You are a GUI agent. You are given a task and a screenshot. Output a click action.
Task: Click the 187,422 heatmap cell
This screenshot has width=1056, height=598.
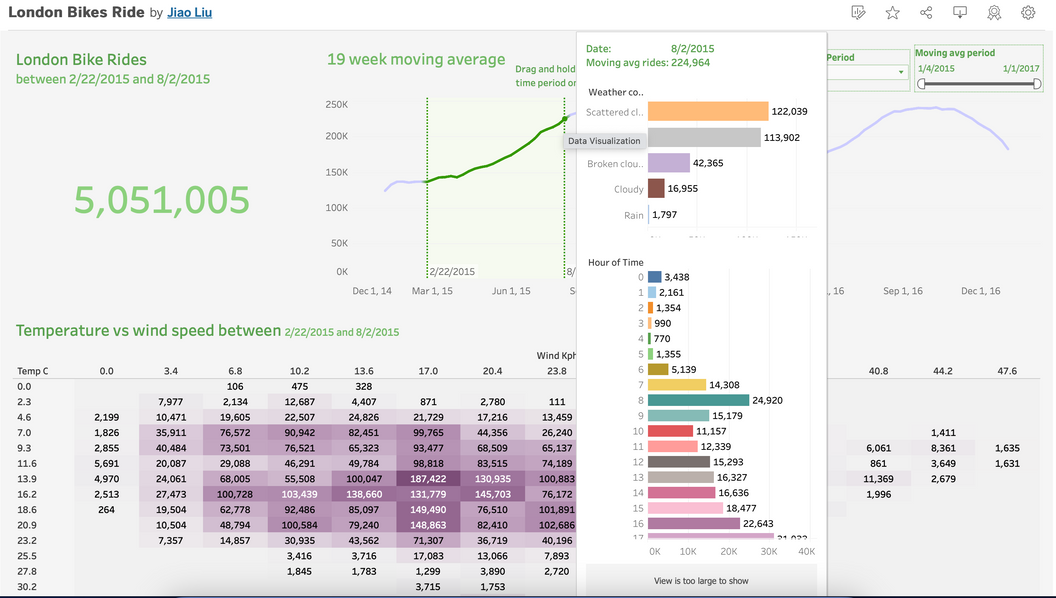(428, 479)
